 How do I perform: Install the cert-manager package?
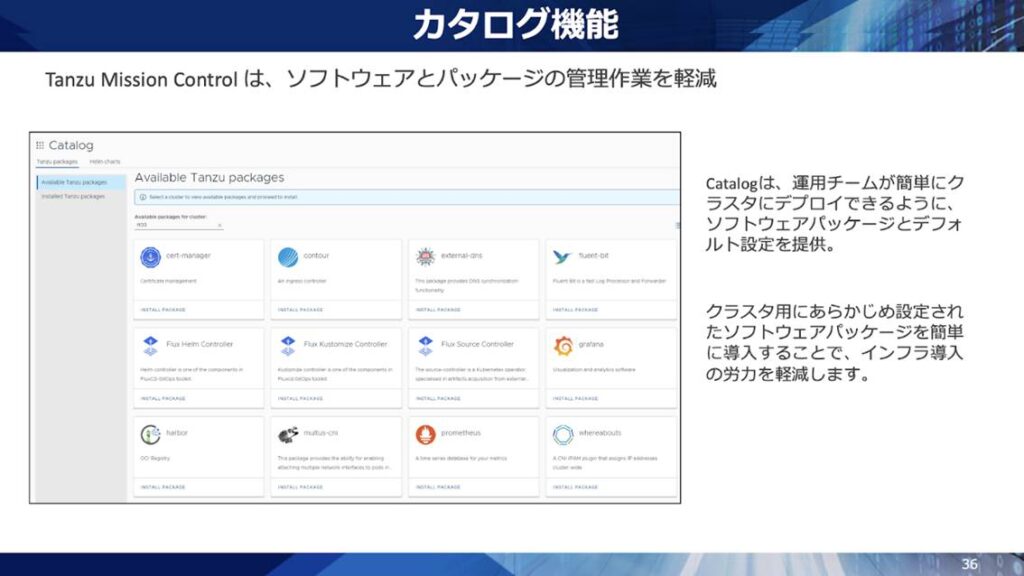pos(163,310)
